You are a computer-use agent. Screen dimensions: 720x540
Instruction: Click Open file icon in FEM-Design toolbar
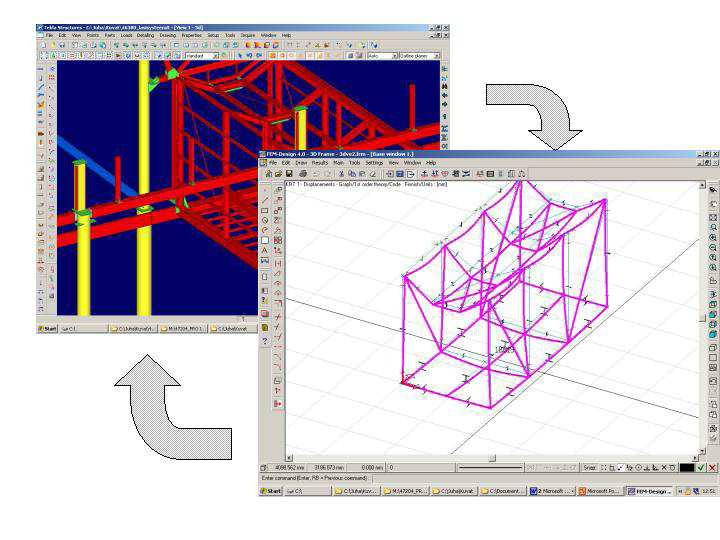click(278, 174)
